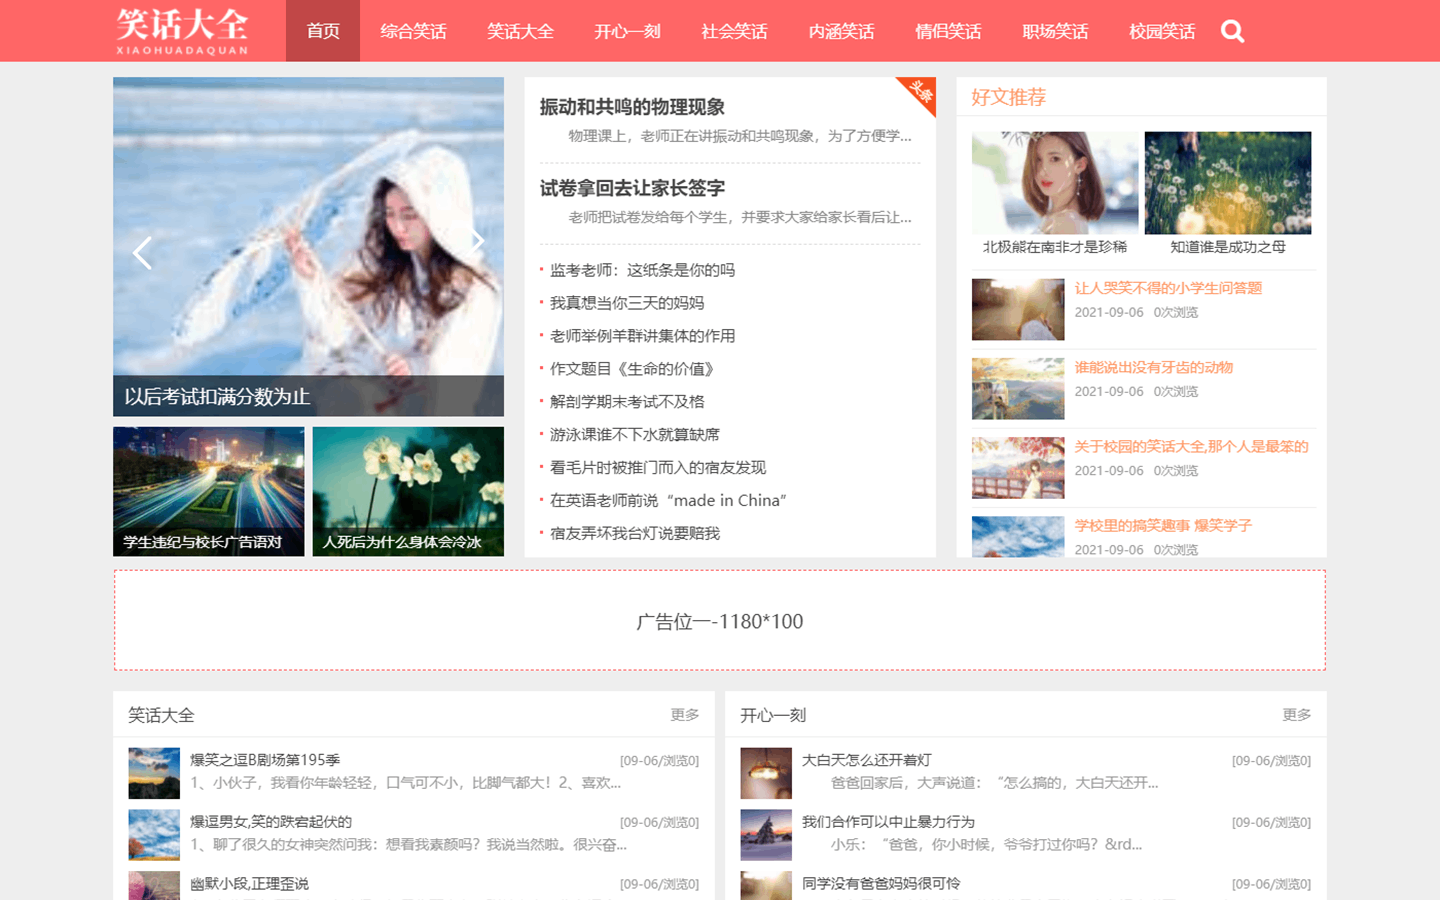Open the 社会笑话 menu item
Viewport: 1440px width, 900px height.
(x=734, y=31)
